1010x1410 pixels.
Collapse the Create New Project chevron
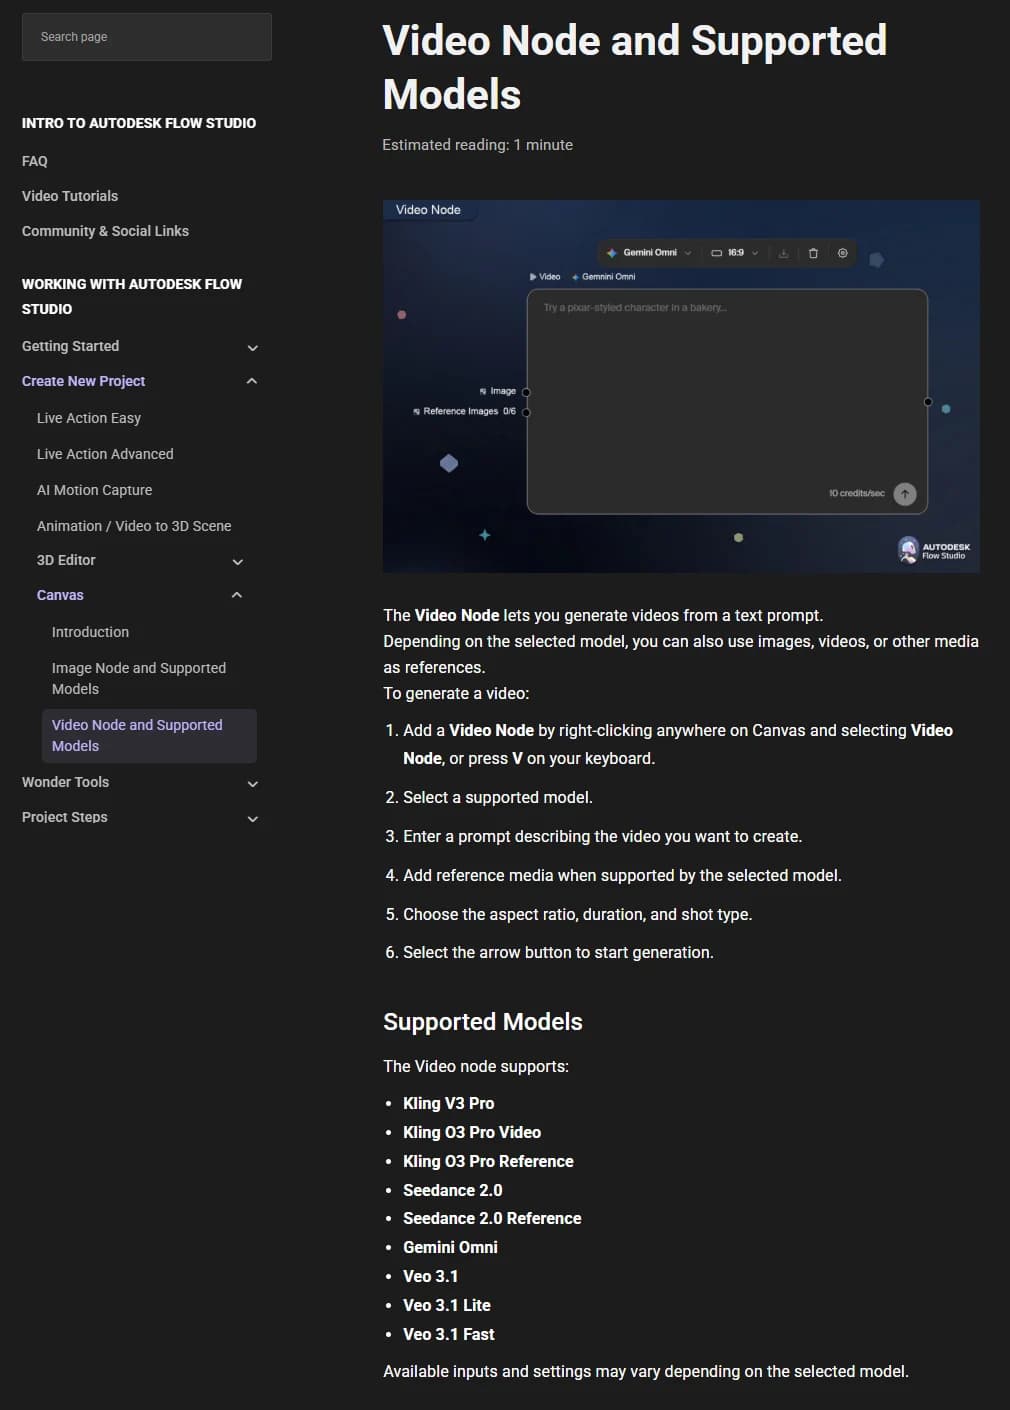[x=252, y=381]
